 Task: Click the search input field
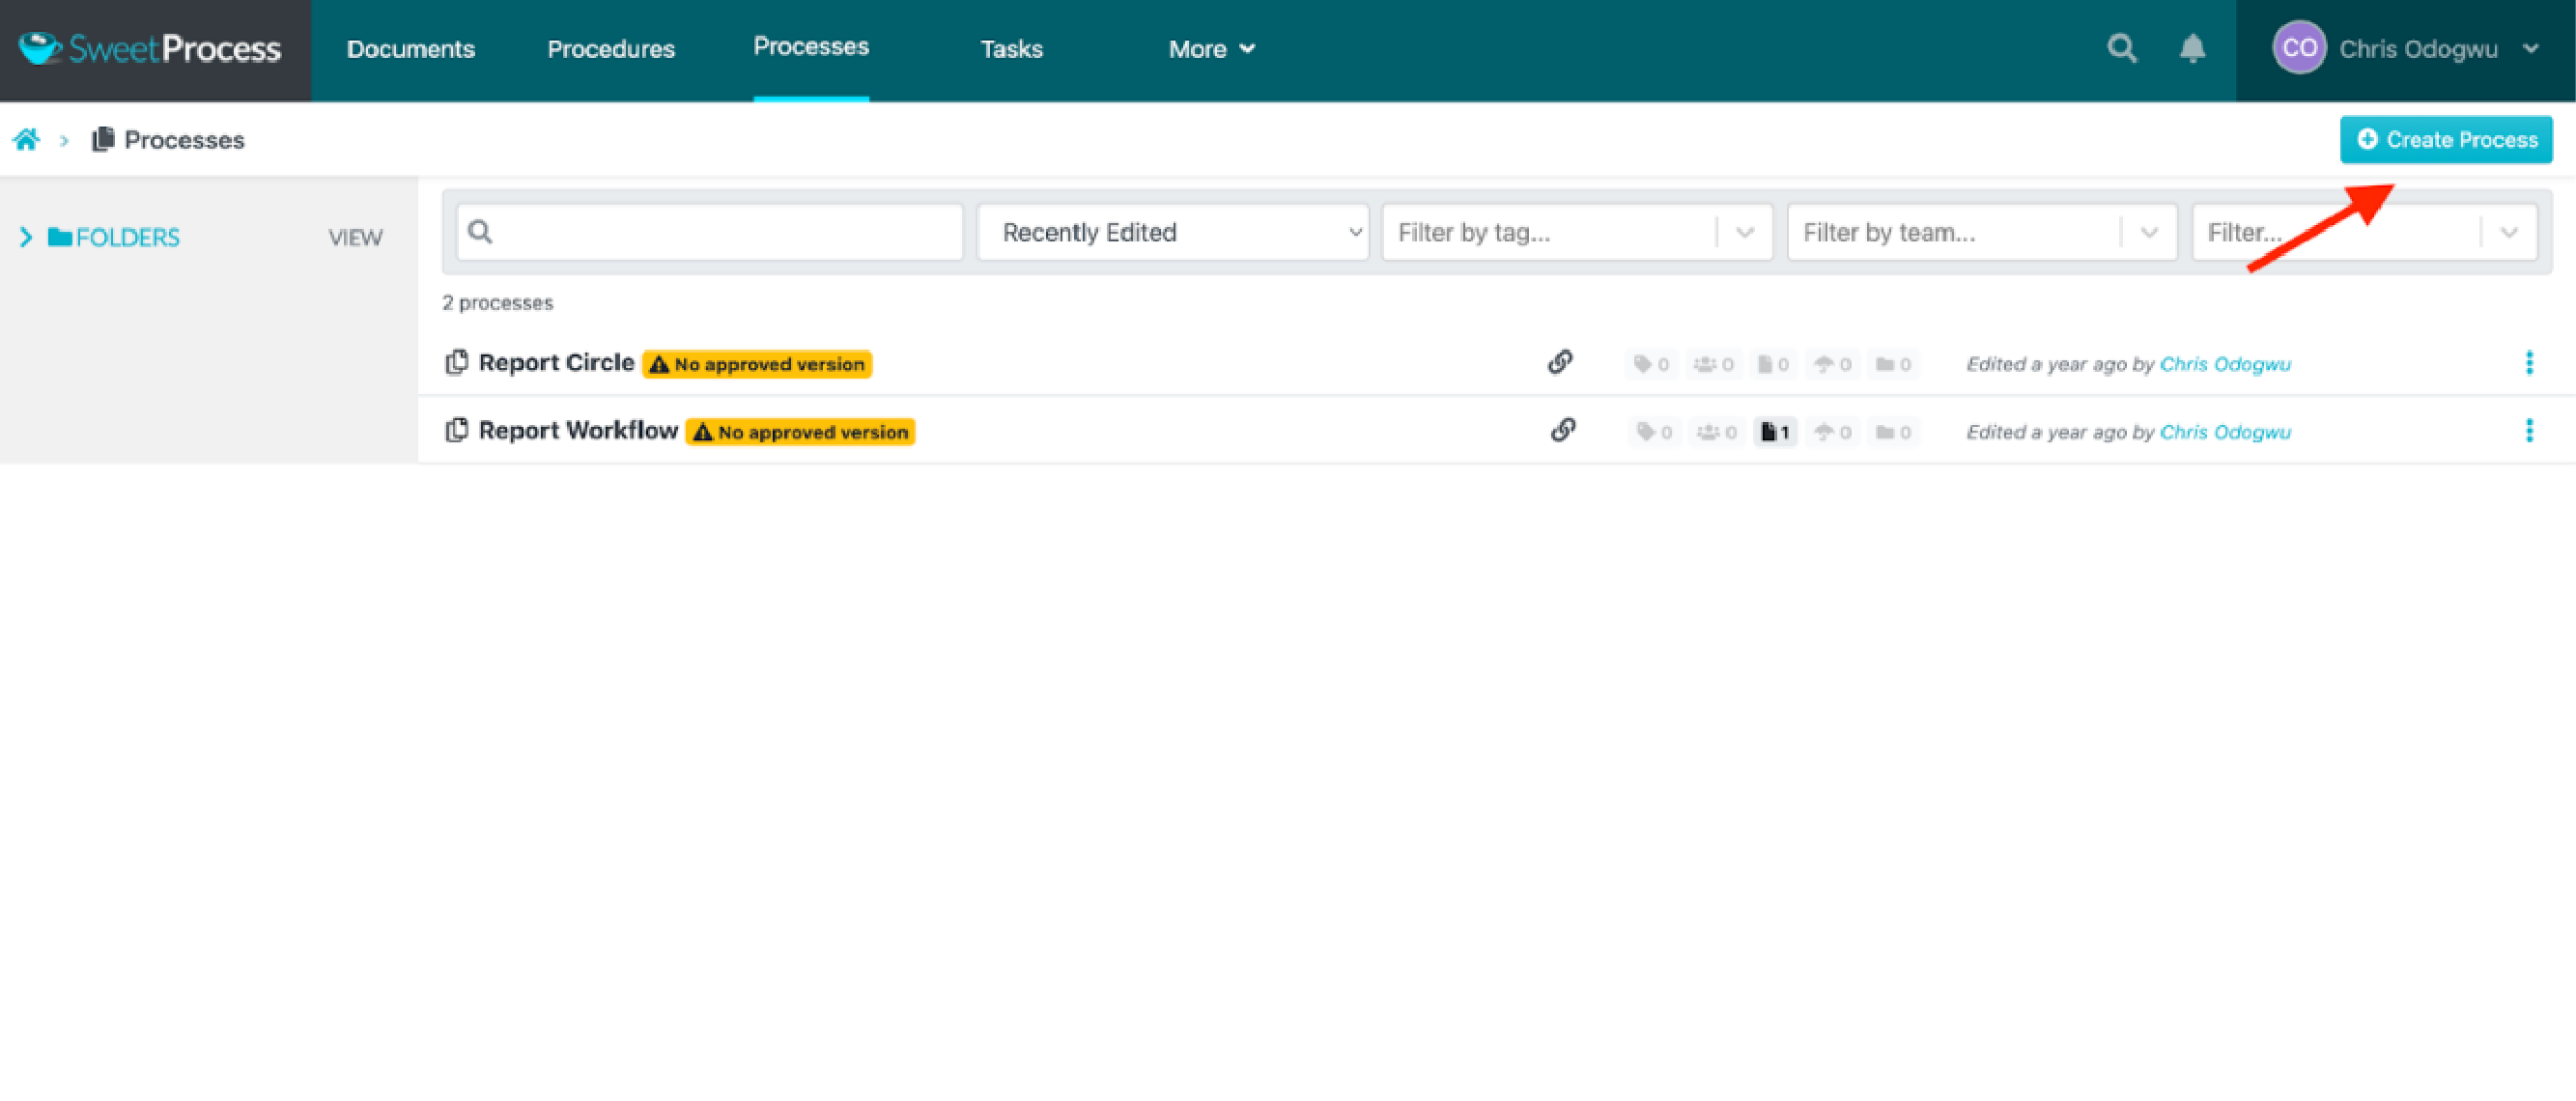(x=705, y=232)
